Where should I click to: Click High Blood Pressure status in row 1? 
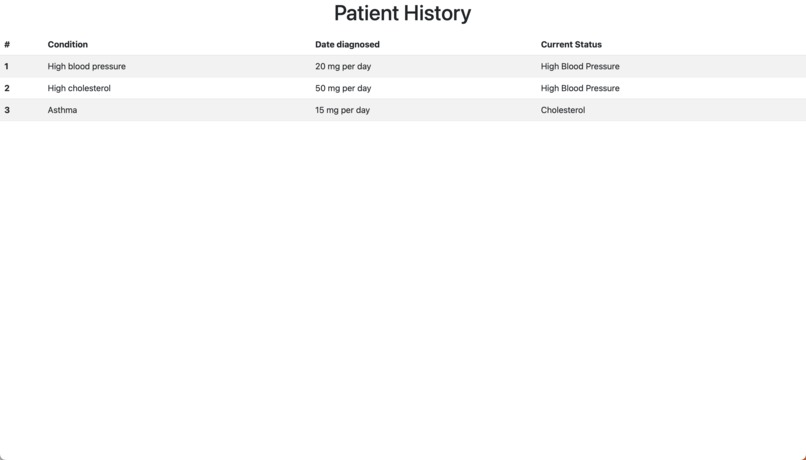coord(580,66)
